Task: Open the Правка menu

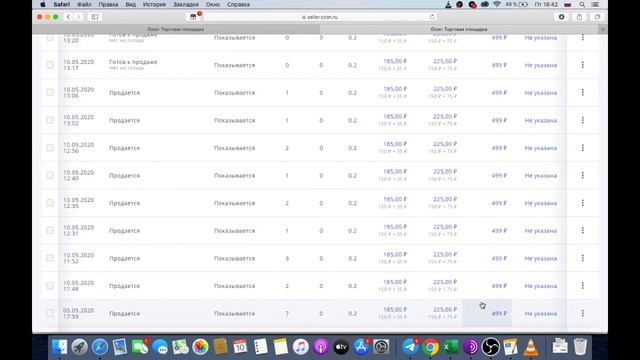Action: pos(108,4)
